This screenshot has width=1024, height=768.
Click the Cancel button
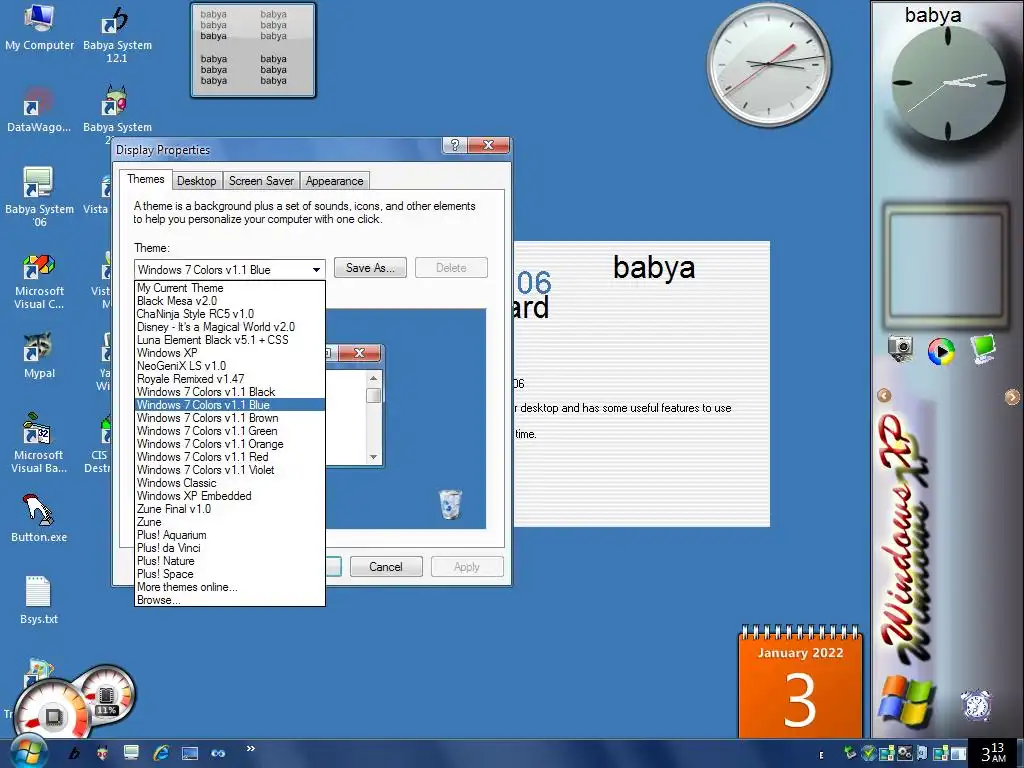coord(386,566)
